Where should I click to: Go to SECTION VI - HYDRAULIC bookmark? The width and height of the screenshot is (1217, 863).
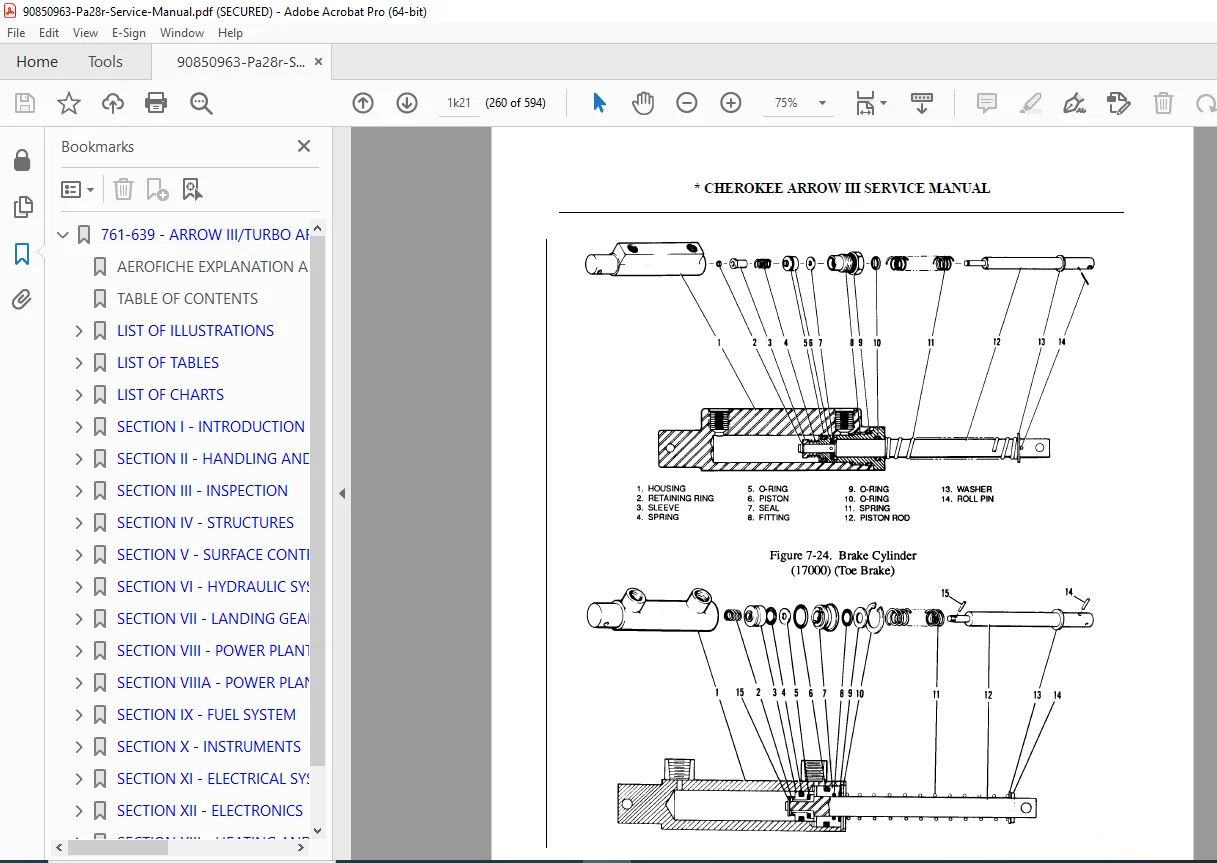coord(213,587)
